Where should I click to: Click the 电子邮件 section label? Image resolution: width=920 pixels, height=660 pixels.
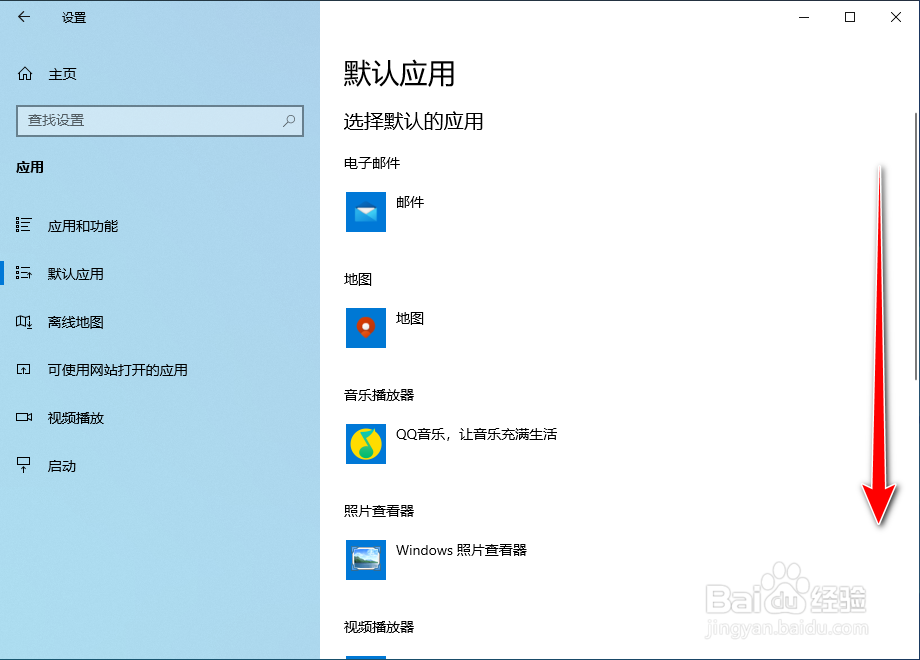click(x=372, y=163)
